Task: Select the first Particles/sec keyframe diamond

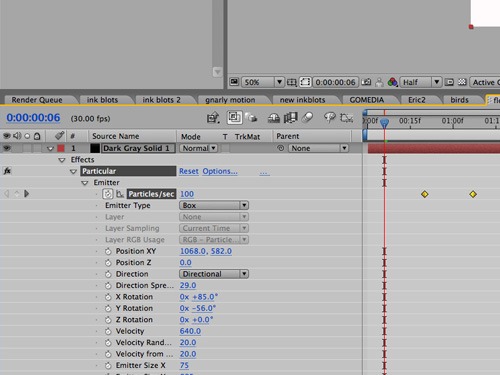Action: [424, 194]
